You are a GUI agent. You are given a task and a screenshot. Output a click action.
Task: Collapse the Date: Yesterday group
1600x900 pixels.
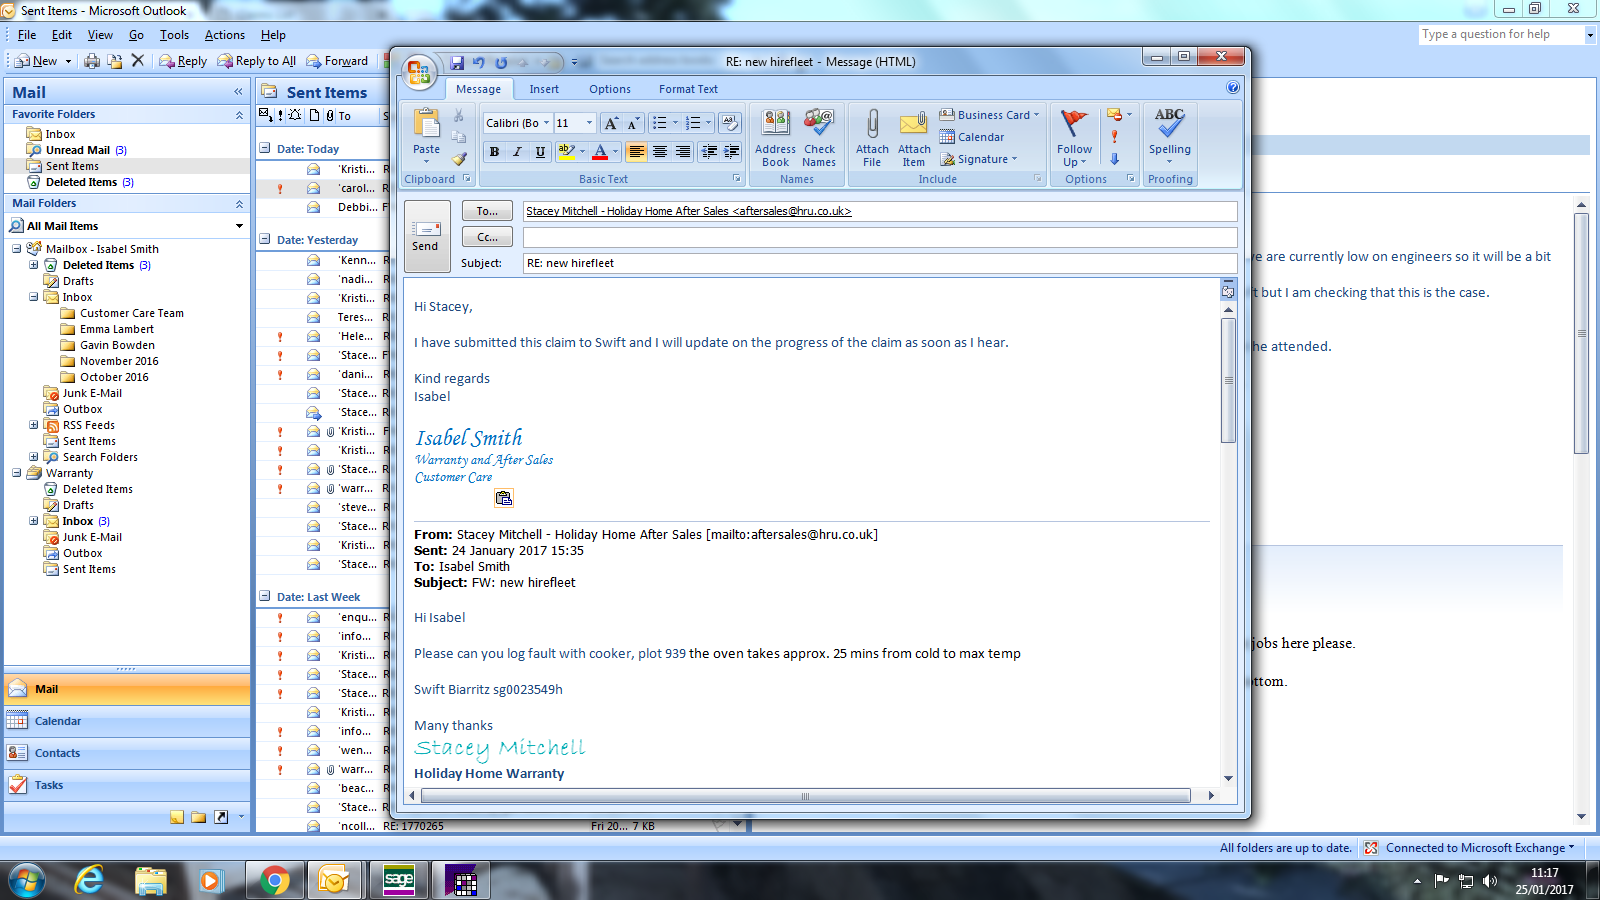click(x=265, y=240)
